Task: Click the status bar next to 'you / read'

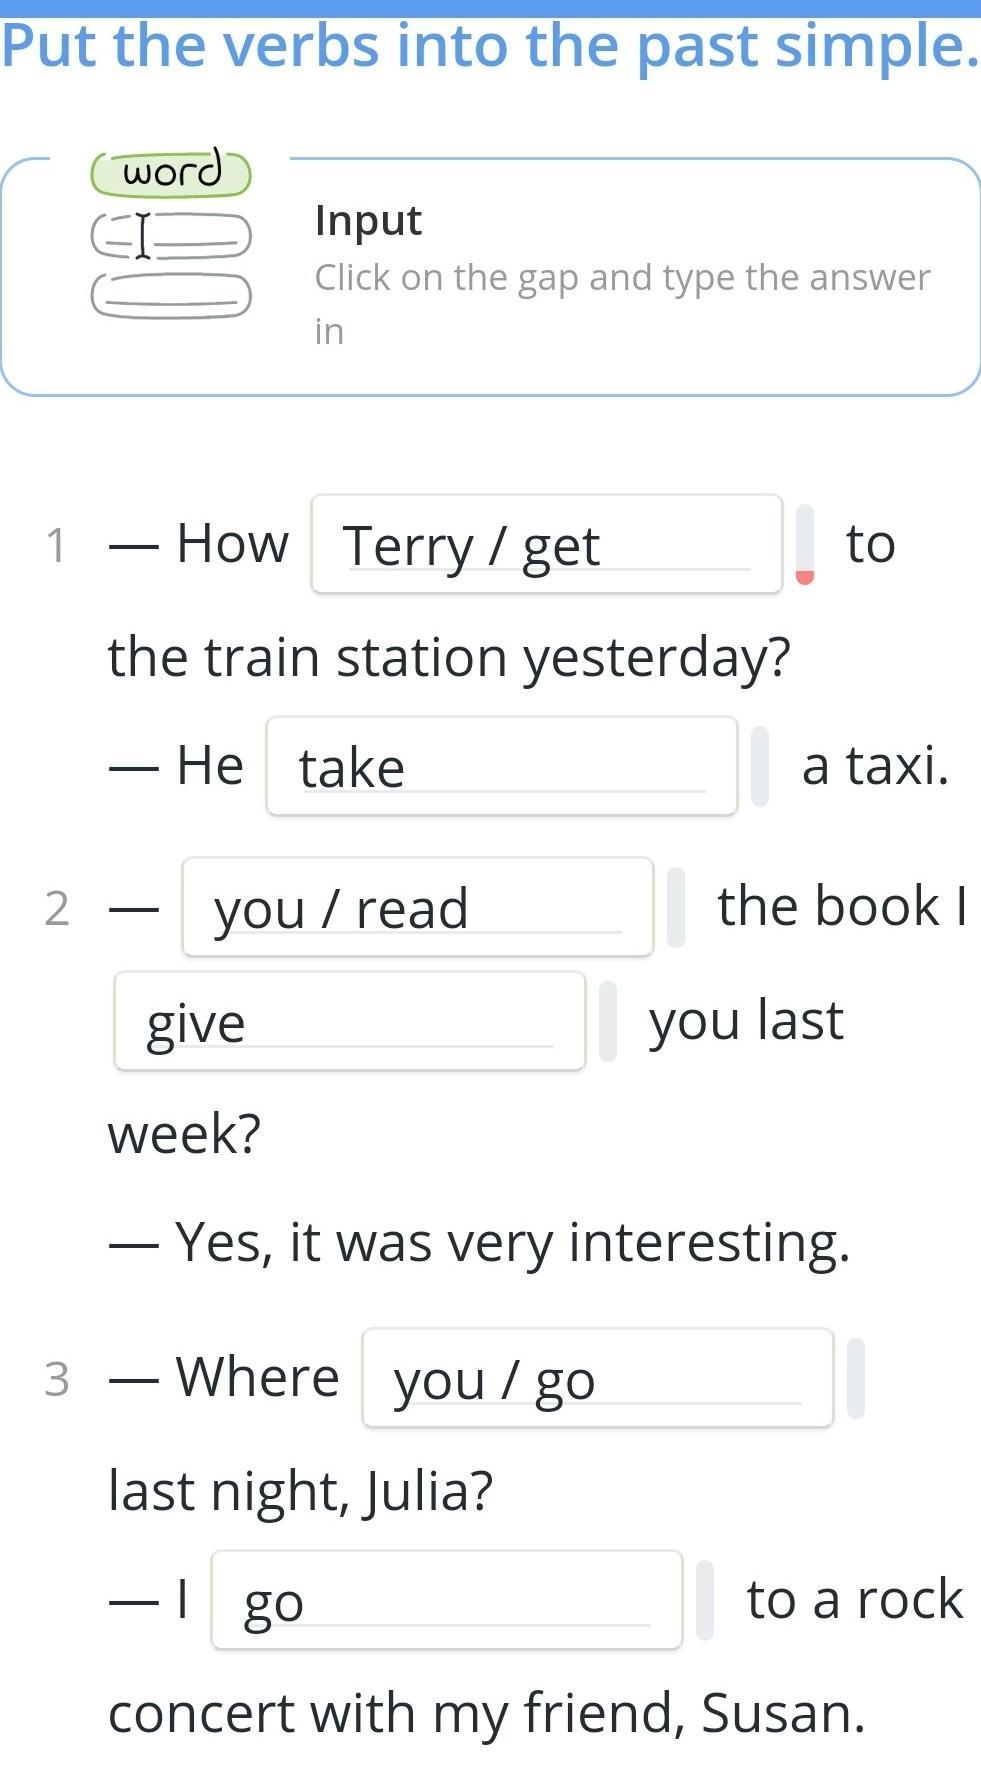Action: coord(676,907)
